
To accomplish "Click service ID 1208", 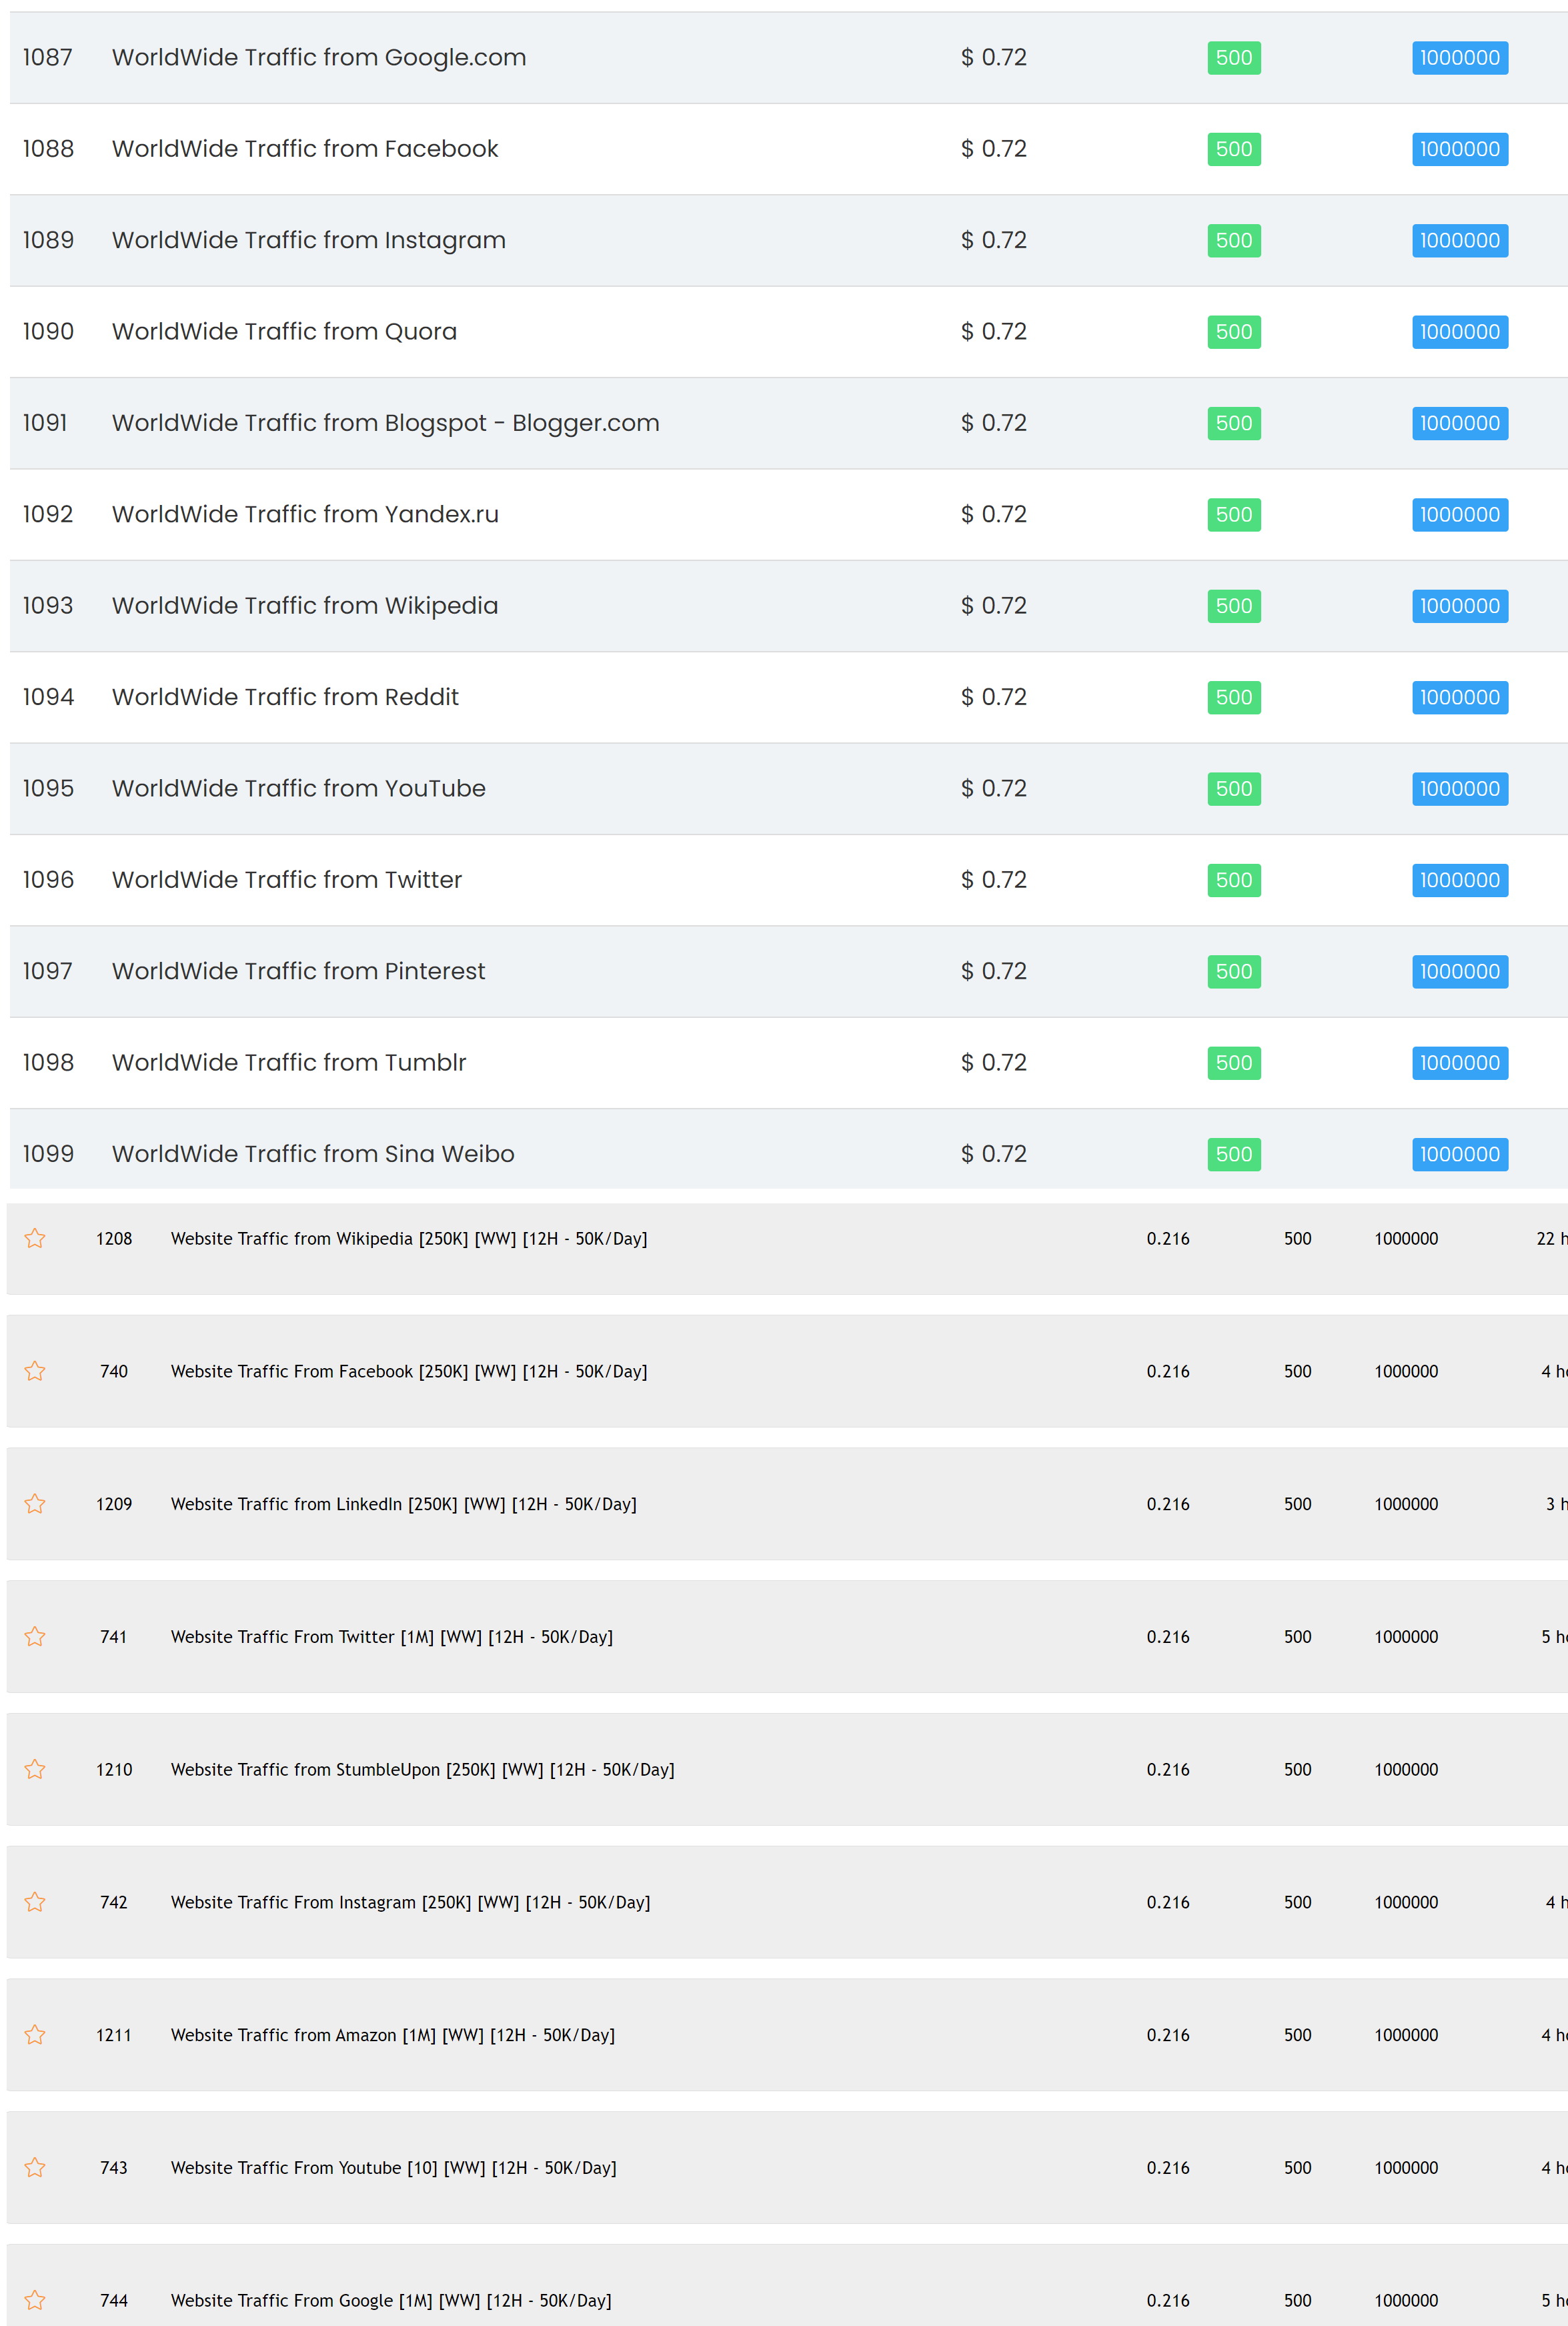I will click(114, 1239).
